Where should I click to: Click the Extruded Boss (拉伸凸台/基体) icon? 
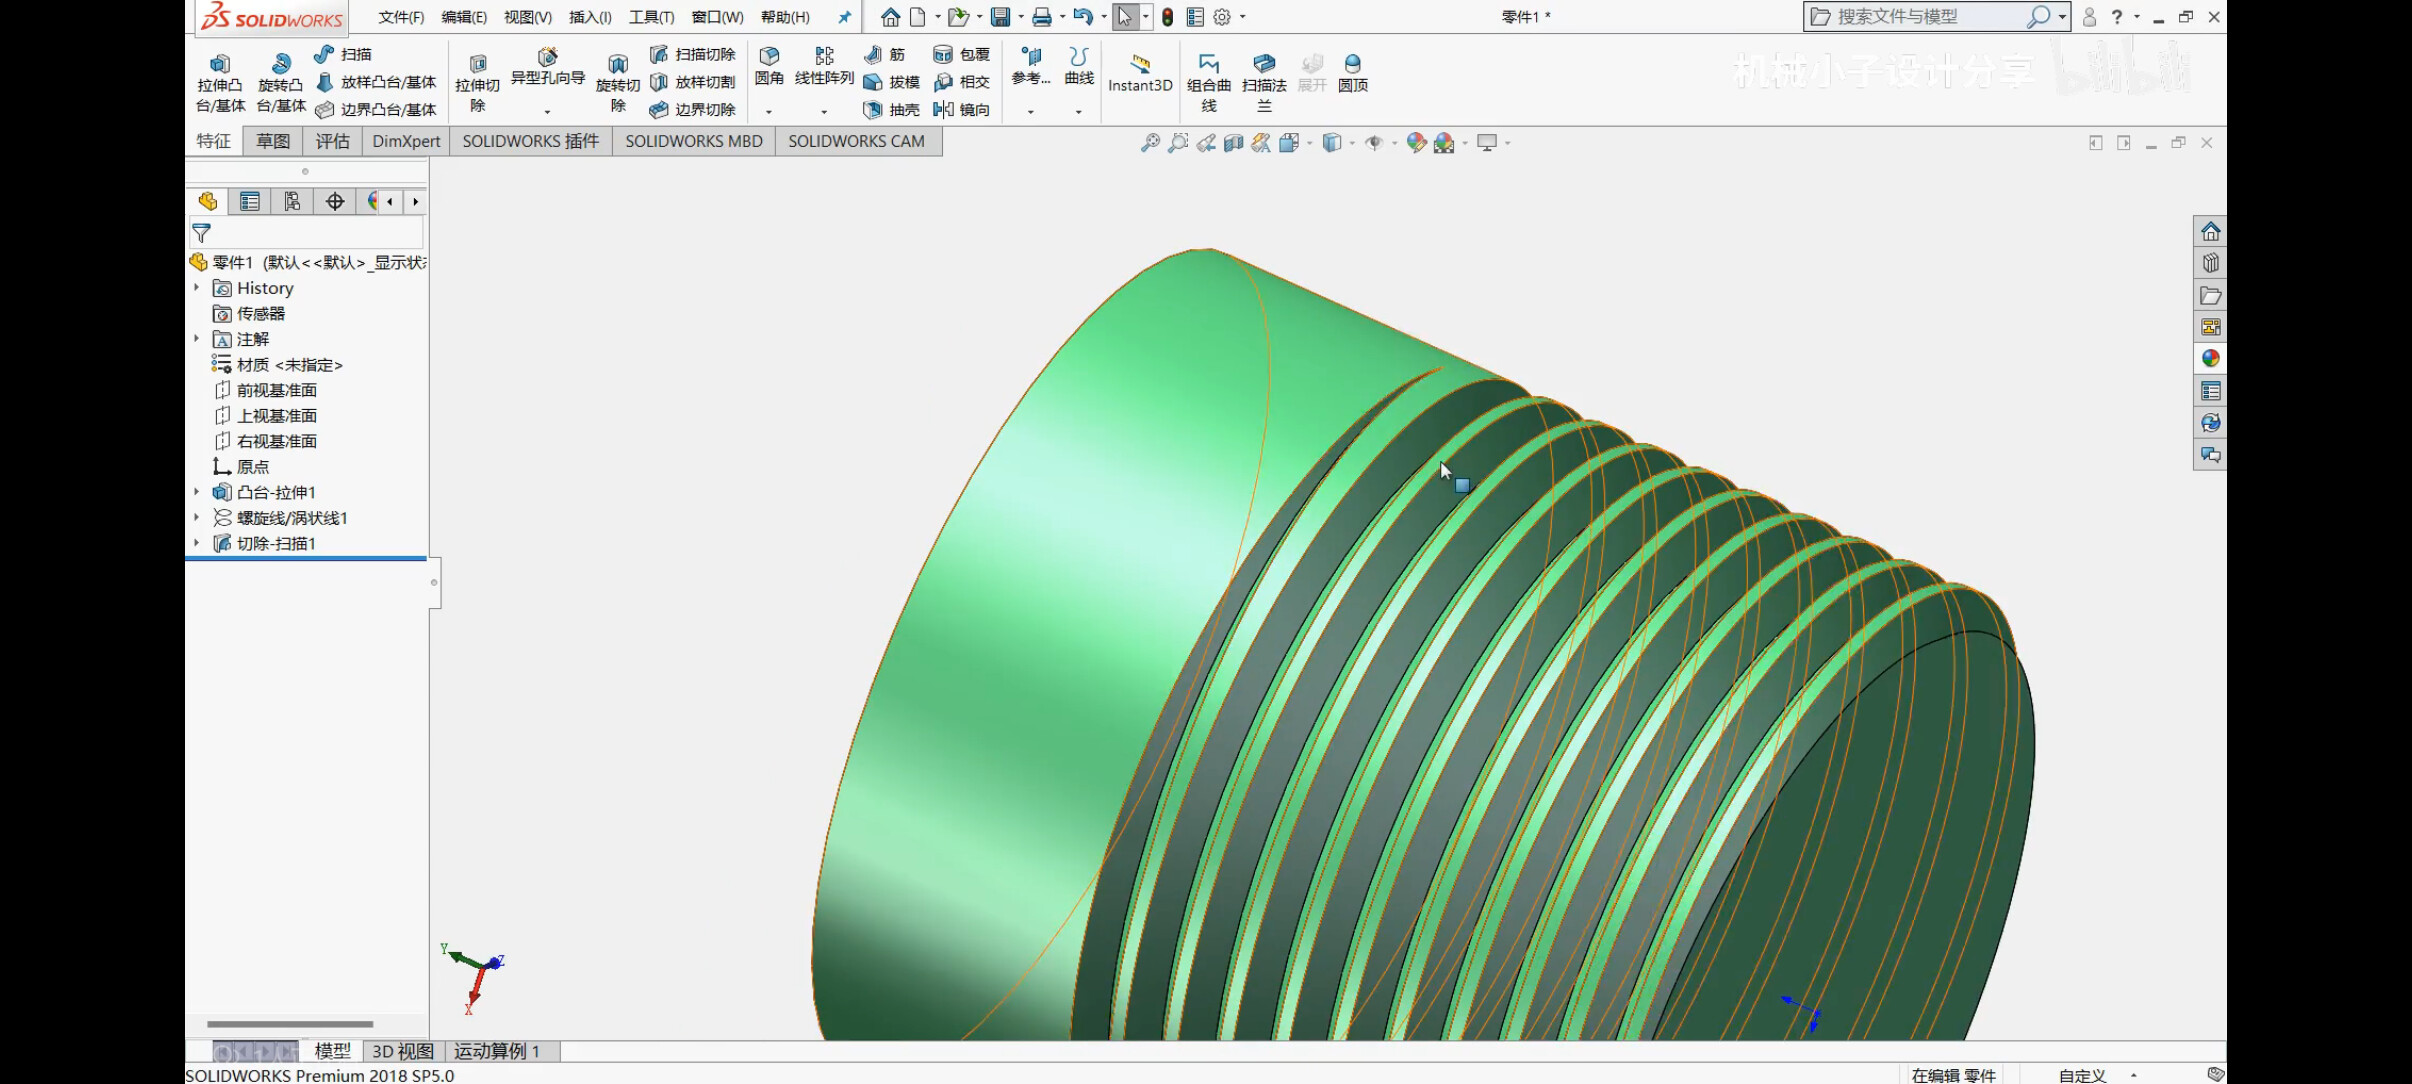(x=220, y=65)
